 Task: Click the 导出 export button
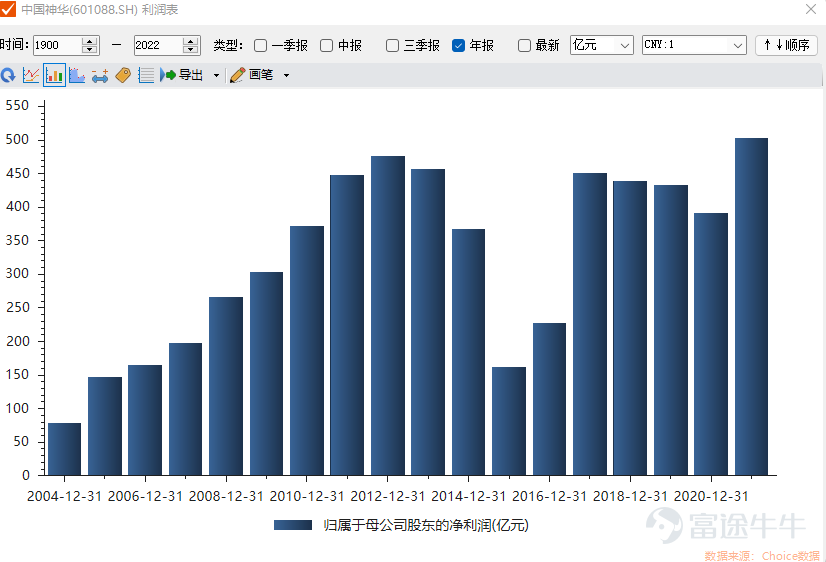[182, 75]
